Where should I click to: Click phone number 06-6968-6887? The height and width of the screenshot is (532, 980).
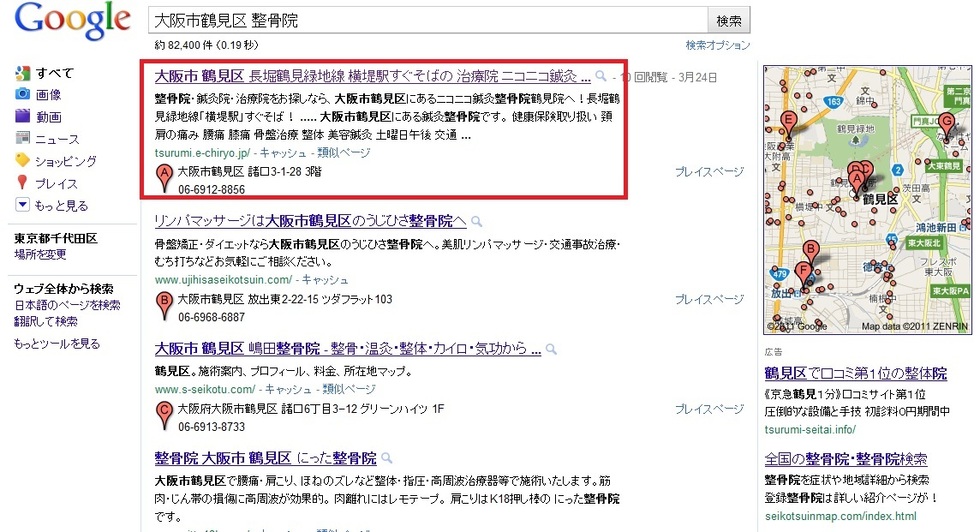coord(211,317)
